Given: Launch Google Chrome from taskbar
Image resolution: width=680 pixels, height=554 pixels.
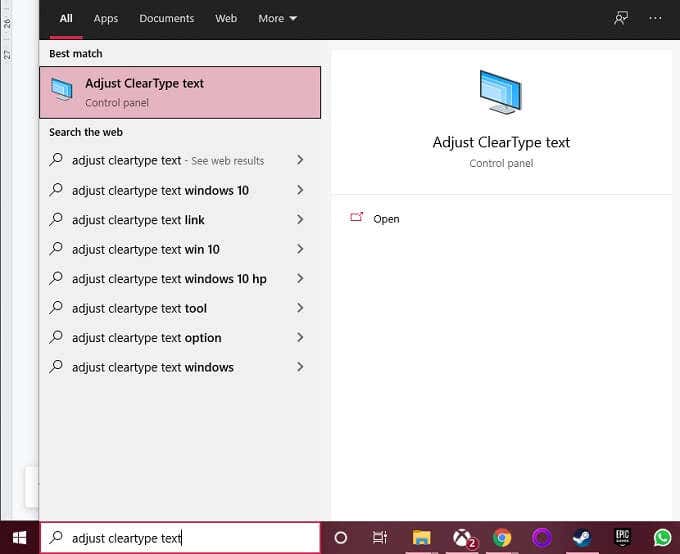Looking at the screenshot, I should point(502,538).
